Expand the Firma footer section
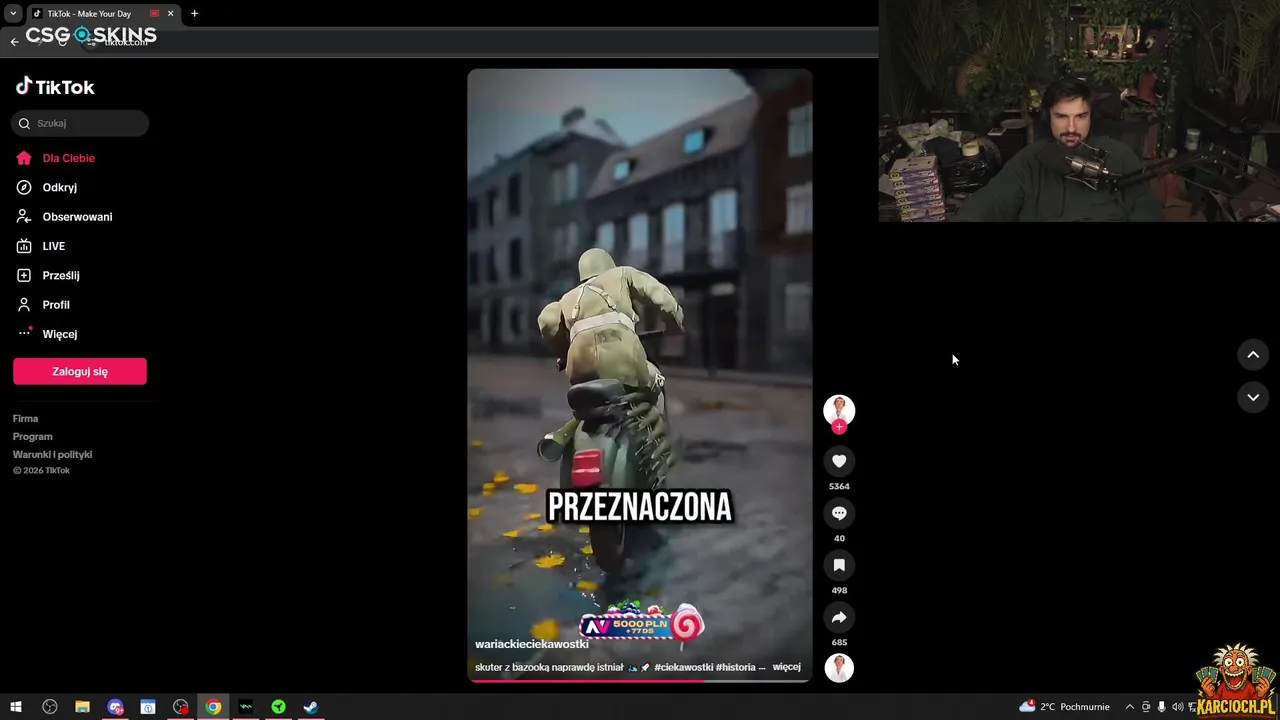 [x=25, y=419]
